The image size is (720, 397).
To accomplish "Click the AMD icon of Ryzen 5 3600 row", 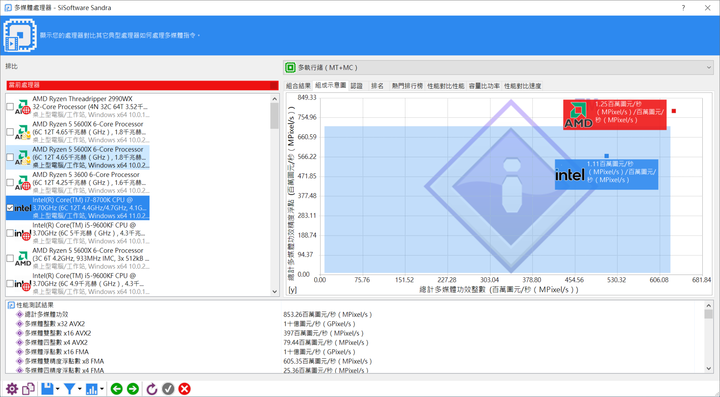I will pyautogui.click(x=22, y=182).
